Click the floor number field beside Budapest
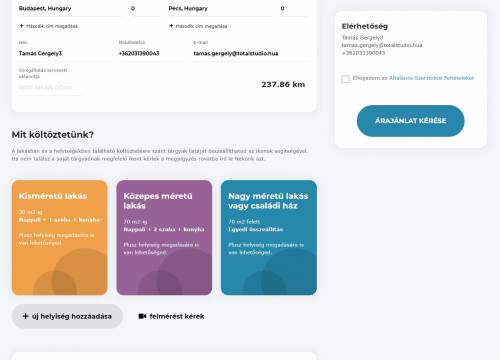Viewport: 500px width, 360px height. coord(144,9)
